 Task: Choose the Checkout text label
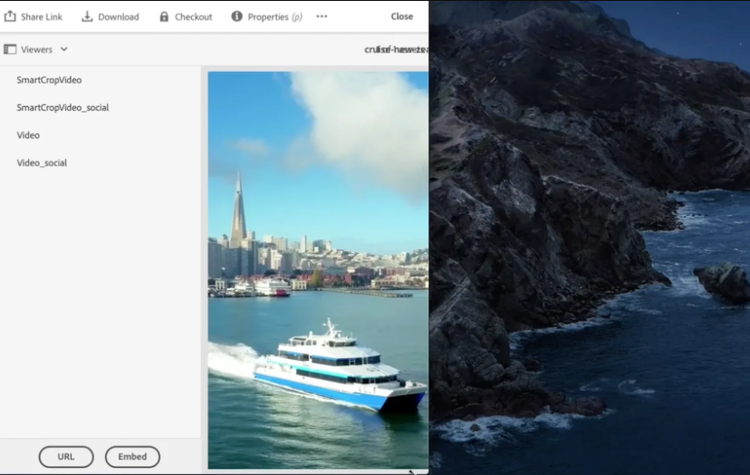point(193,17)
